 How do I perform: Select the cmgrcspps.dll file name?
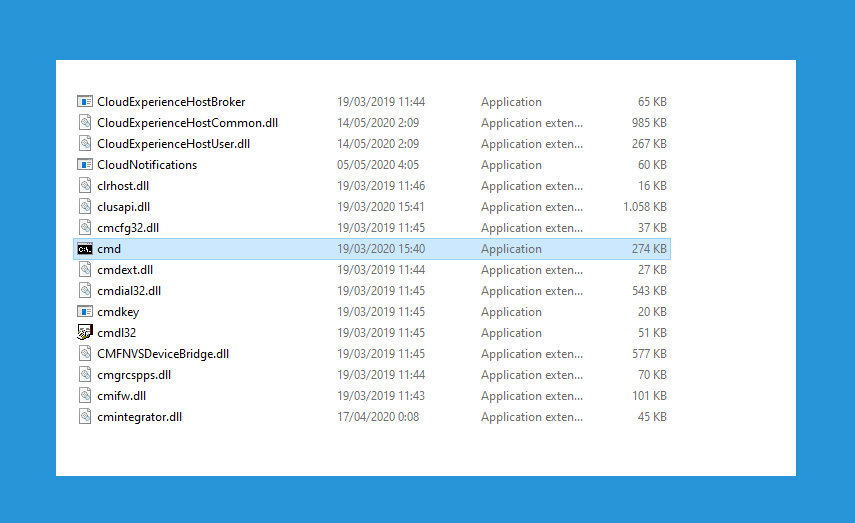click(134, 375)
